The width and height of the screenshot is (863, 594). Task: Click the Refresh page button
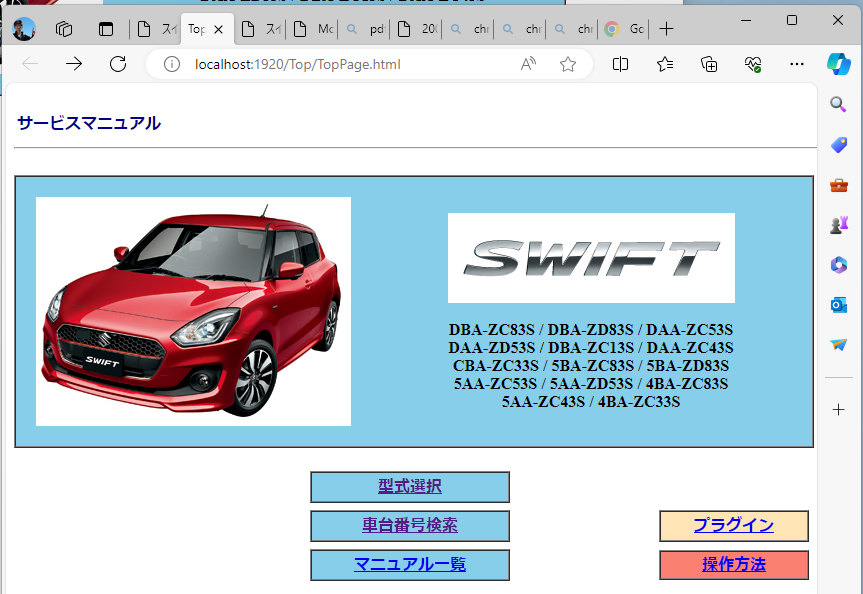(x=118, y=65)
